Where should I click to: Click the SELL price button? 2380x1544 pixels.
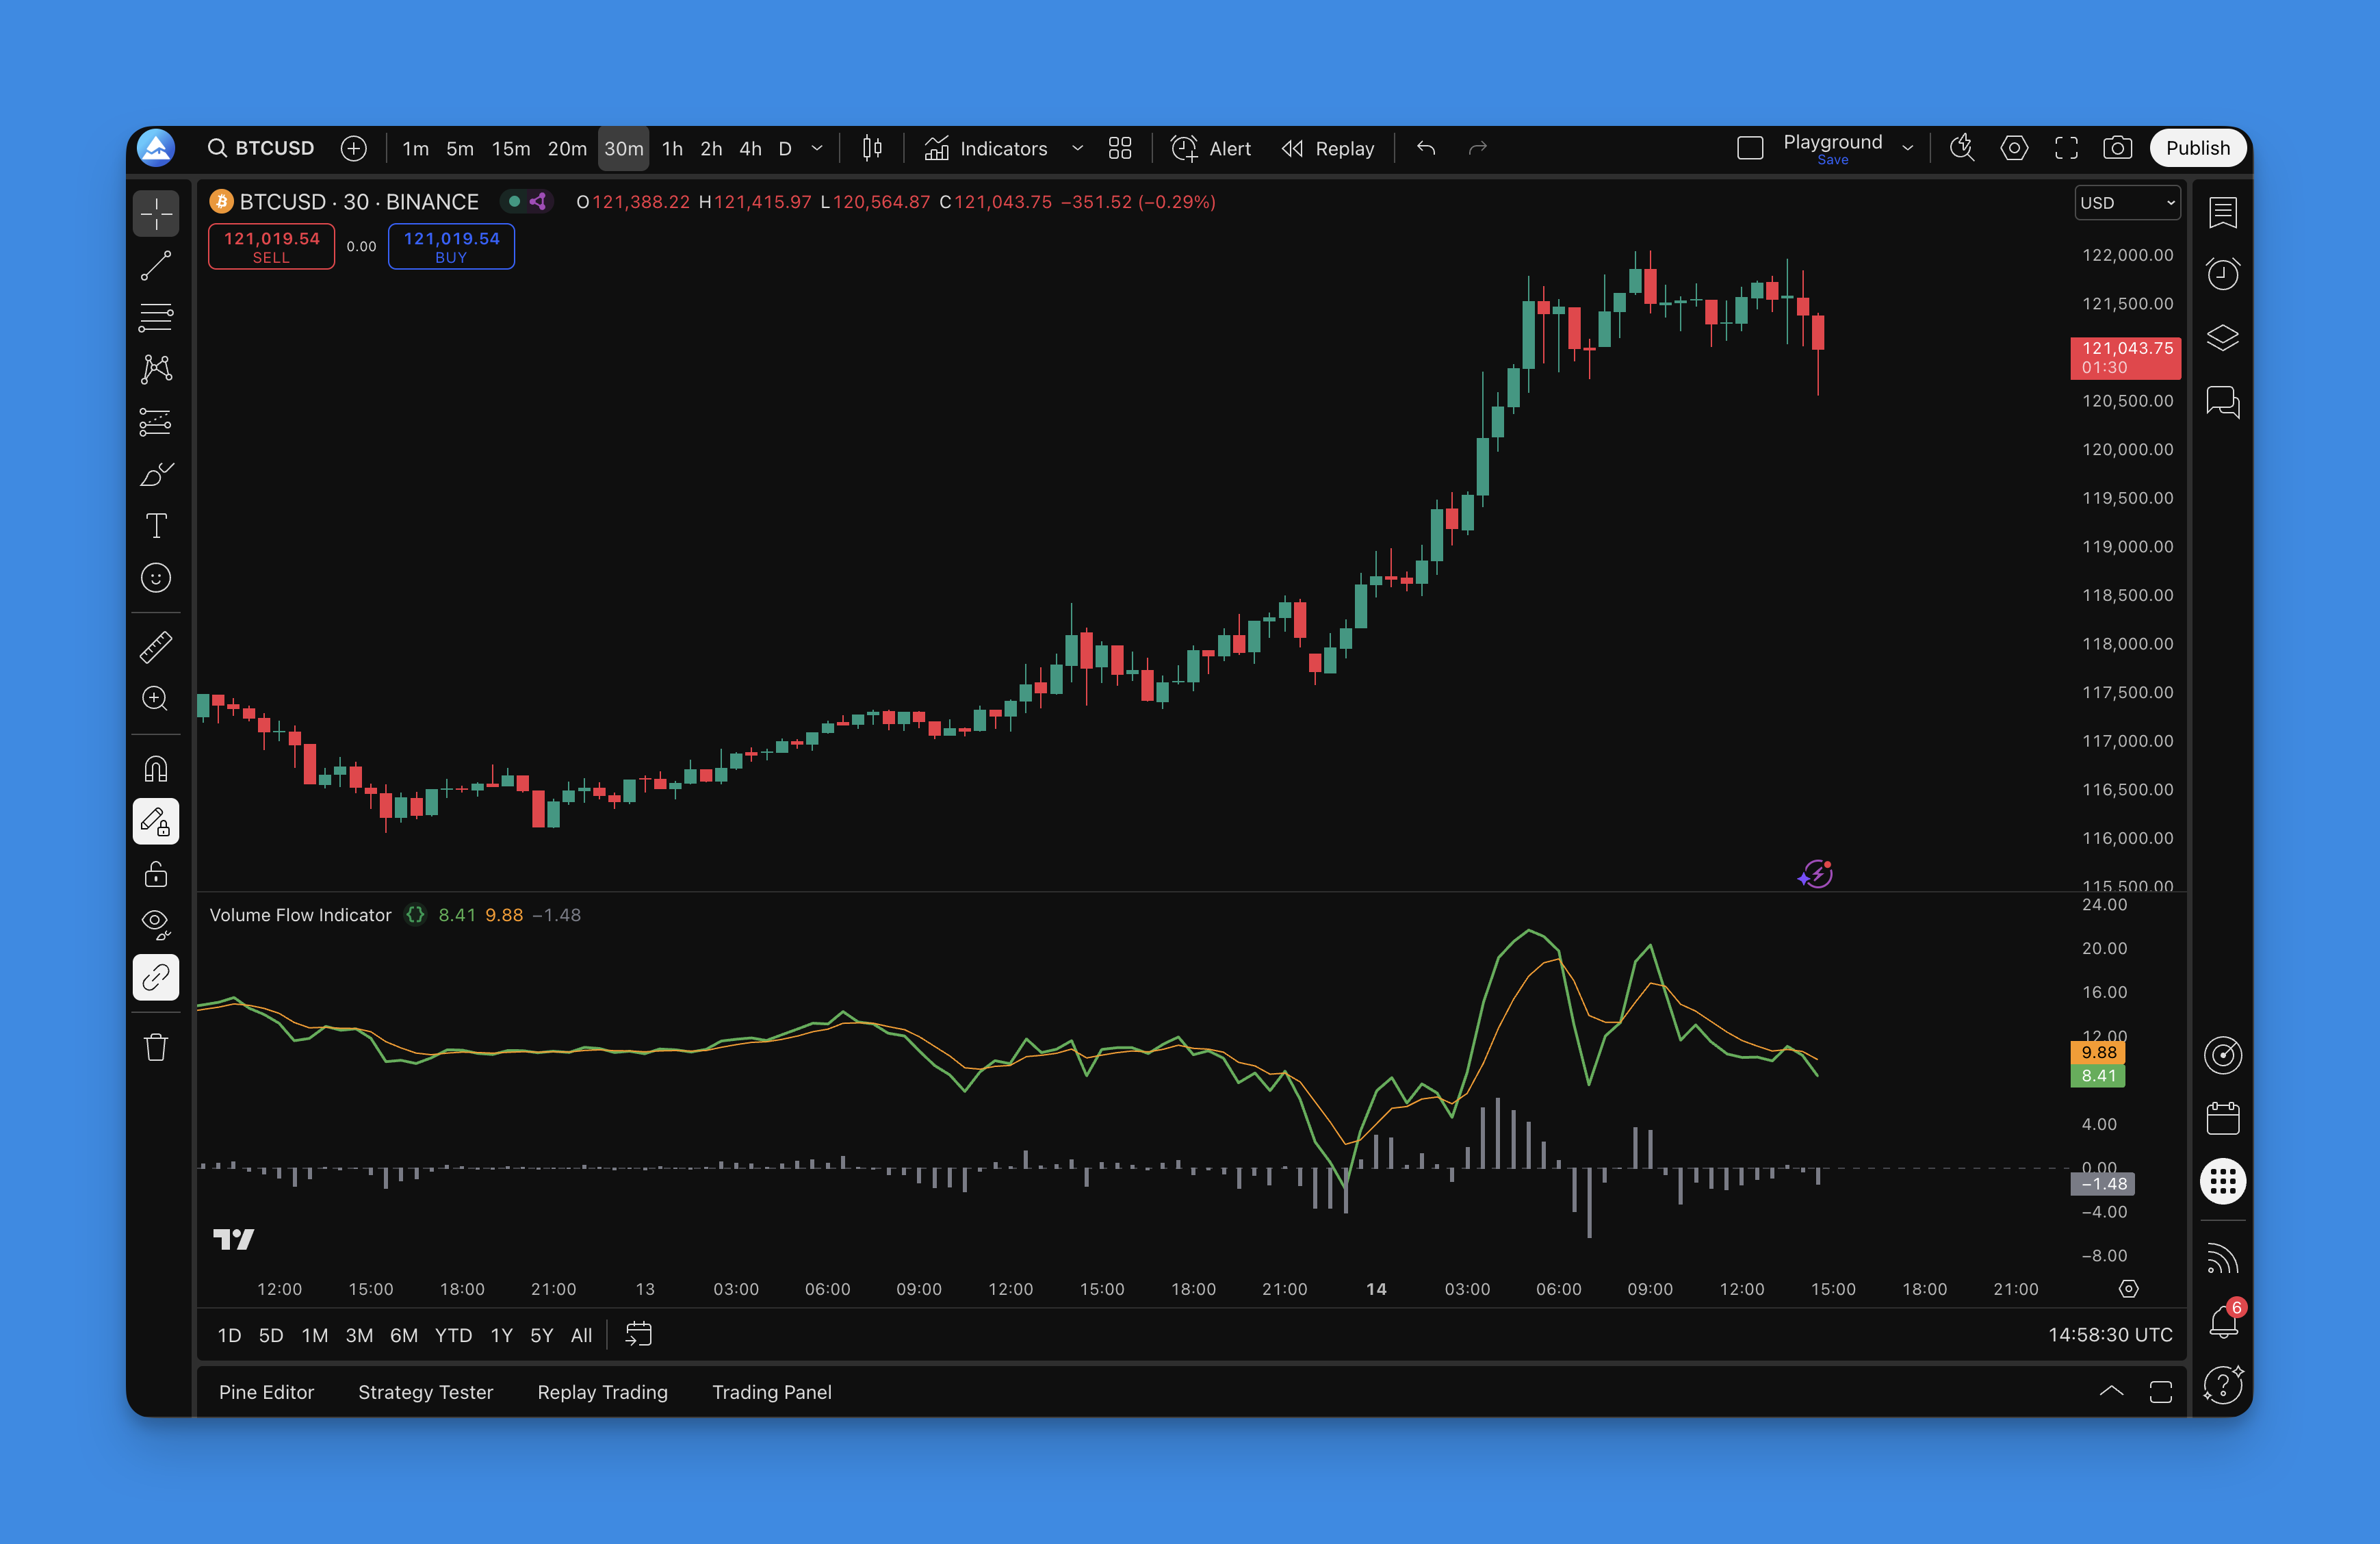click(271, 246)
